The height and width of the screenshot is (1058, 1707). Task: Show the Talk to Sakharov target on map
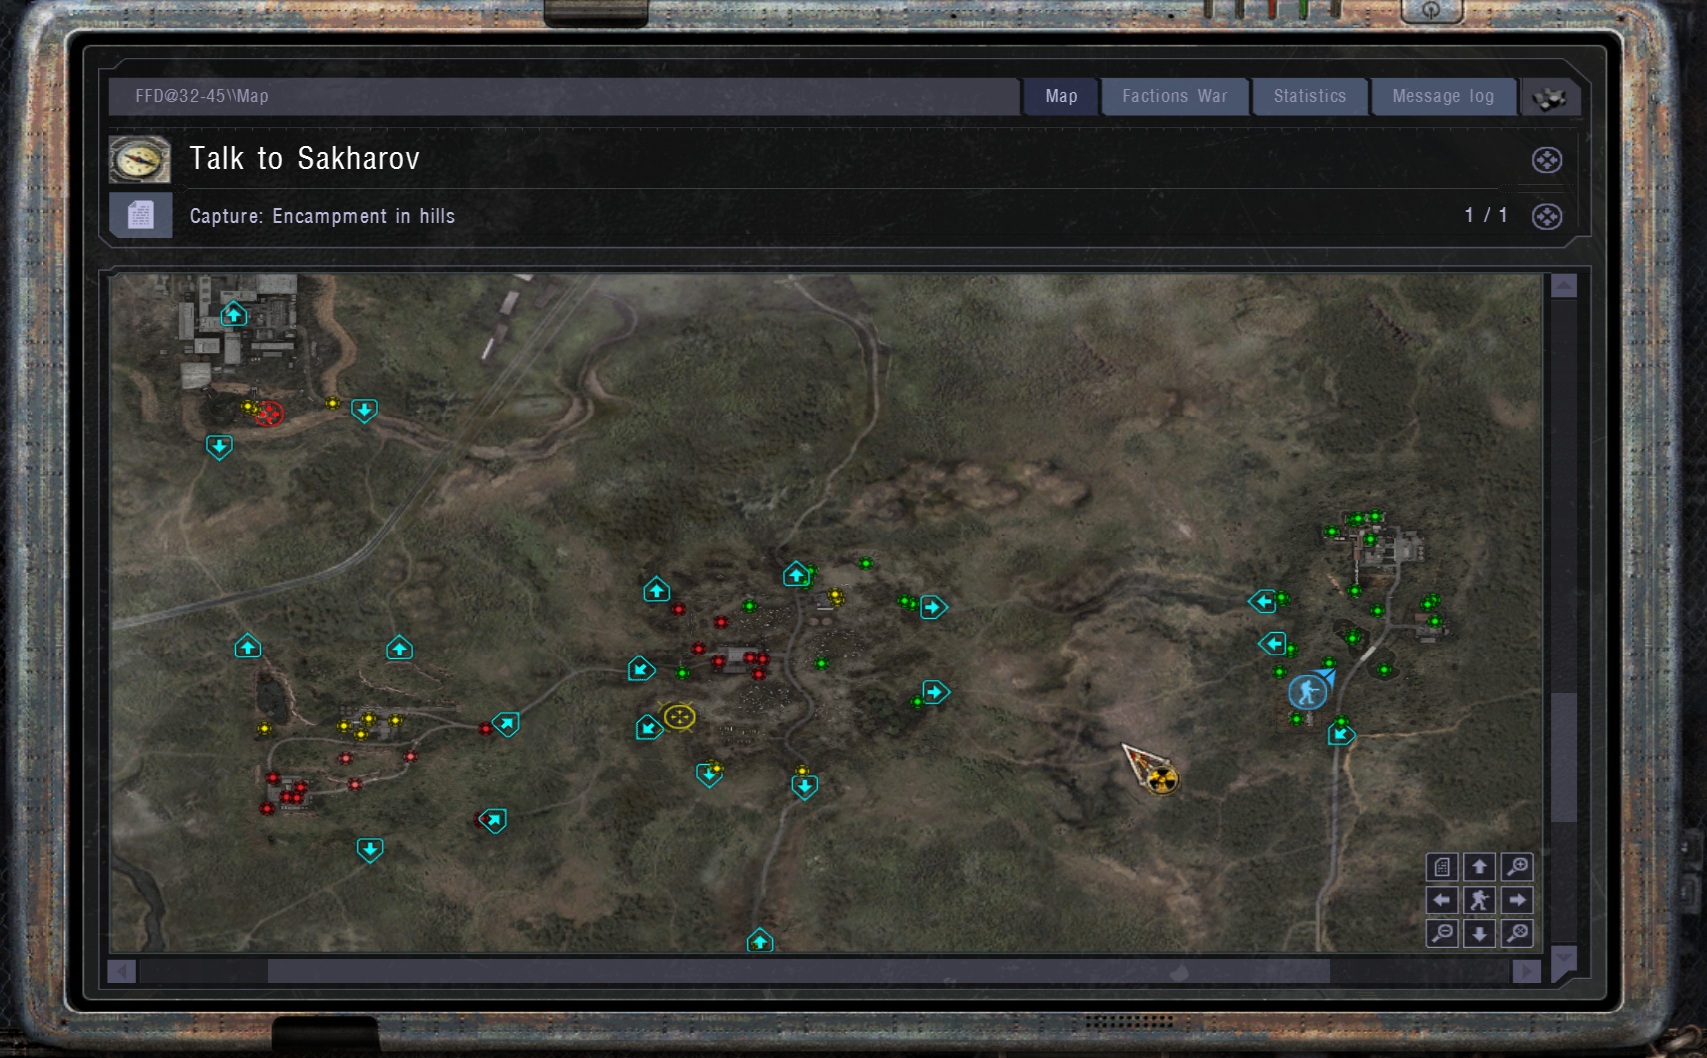pyautogui.click(x=1547, y=160)
